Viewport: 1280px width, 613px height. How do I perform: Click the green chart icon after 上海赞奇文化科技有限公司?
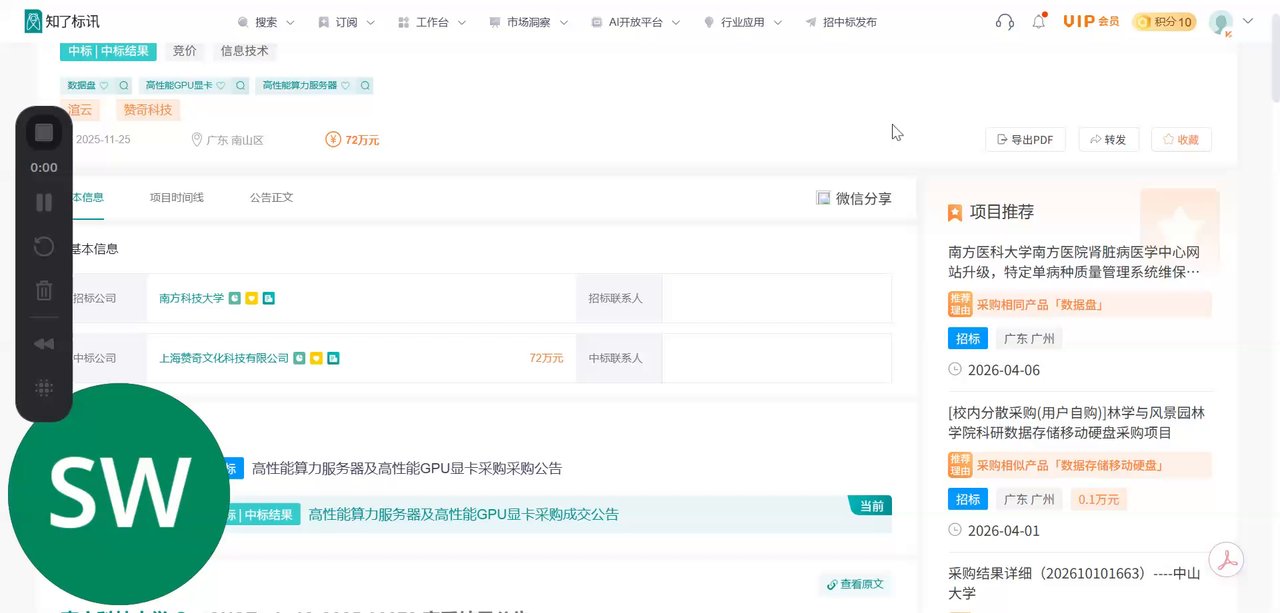coord(299,358)
